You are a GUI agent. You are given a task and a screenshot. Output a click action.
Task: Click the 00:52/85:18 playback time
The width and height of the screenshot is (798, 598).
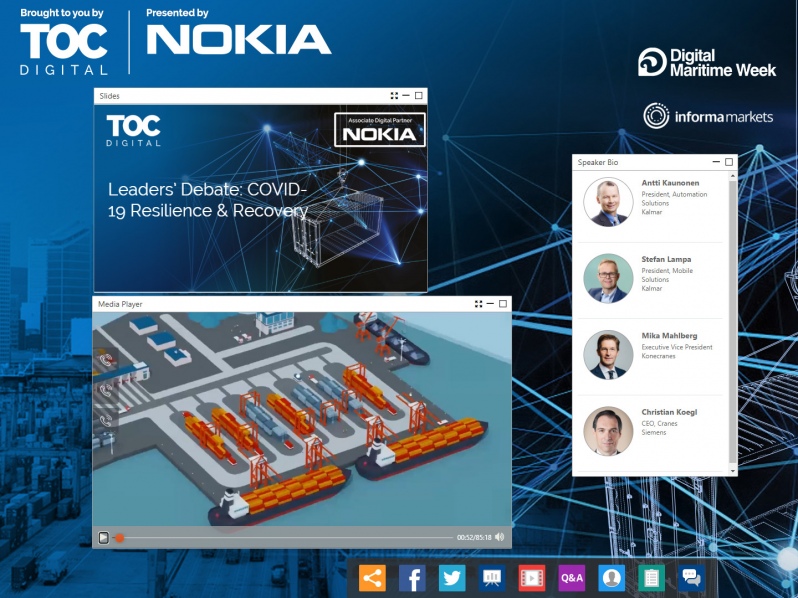(x=474, y=537)
